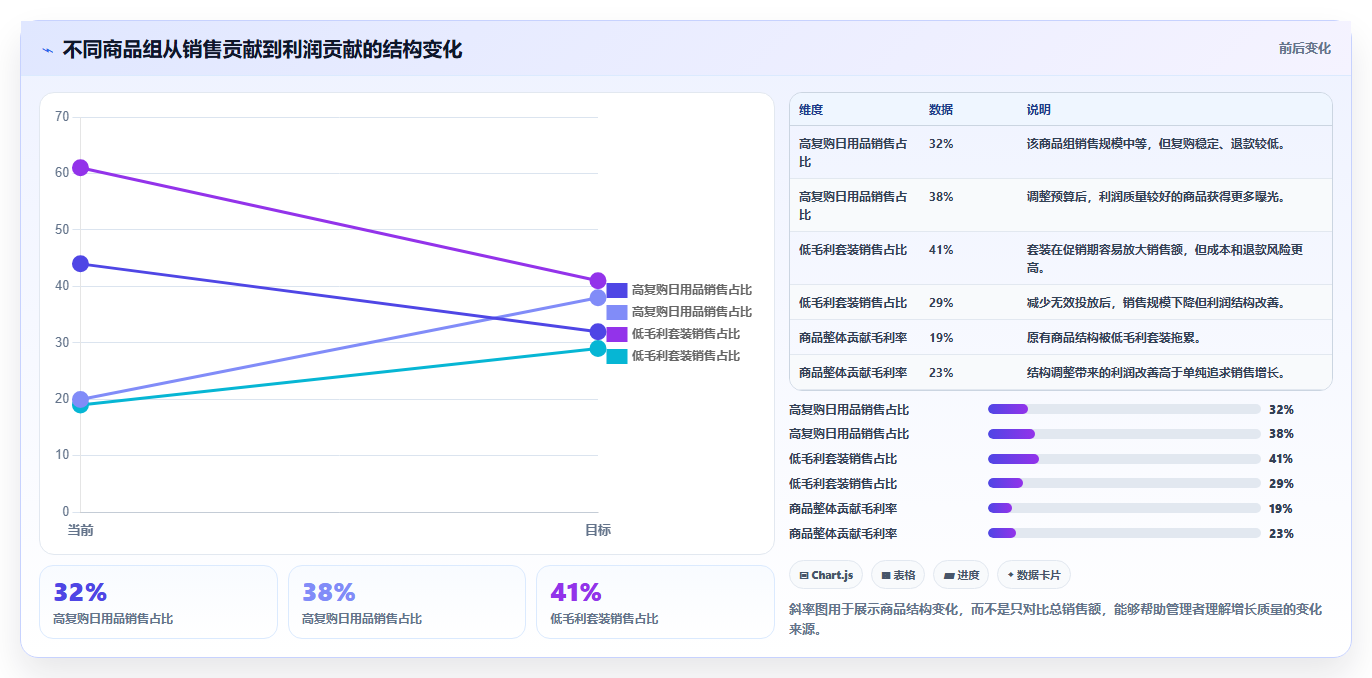
Task: Toggle the cyan legend swatch for 低毛利套装销售占比
Action: point(617,356)
